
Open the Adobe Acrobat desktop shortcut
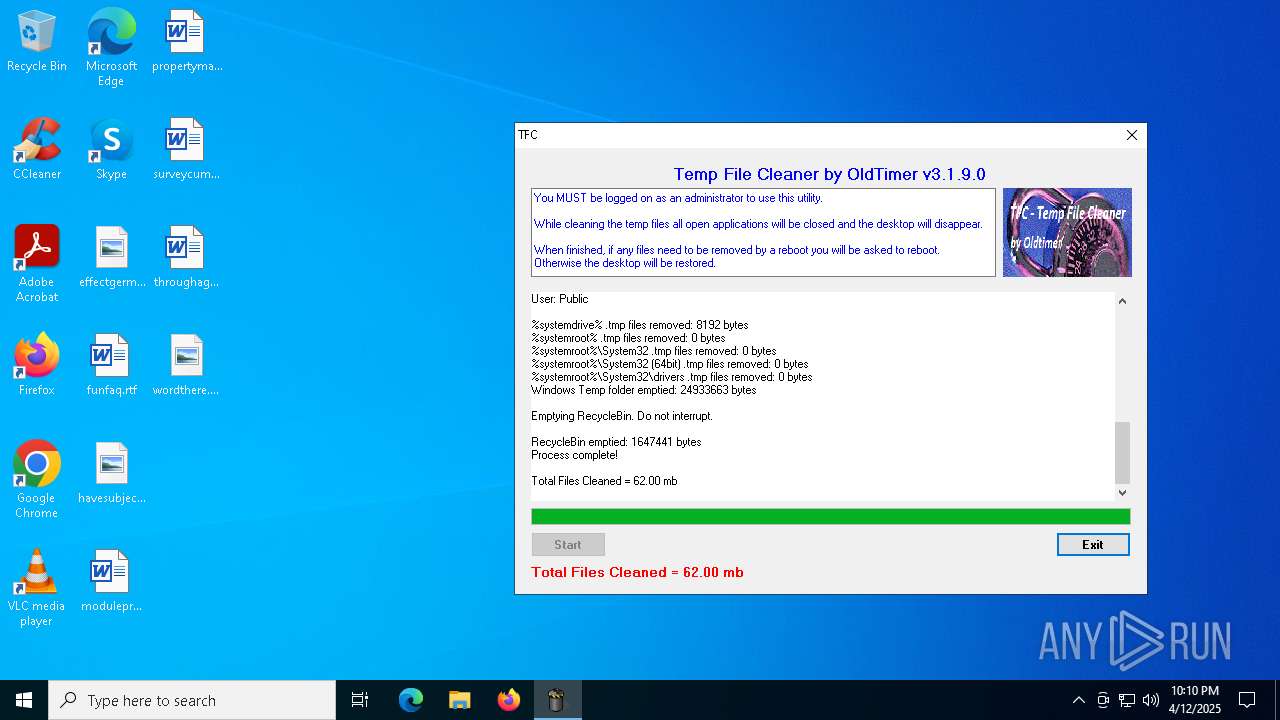click(37, 264)
